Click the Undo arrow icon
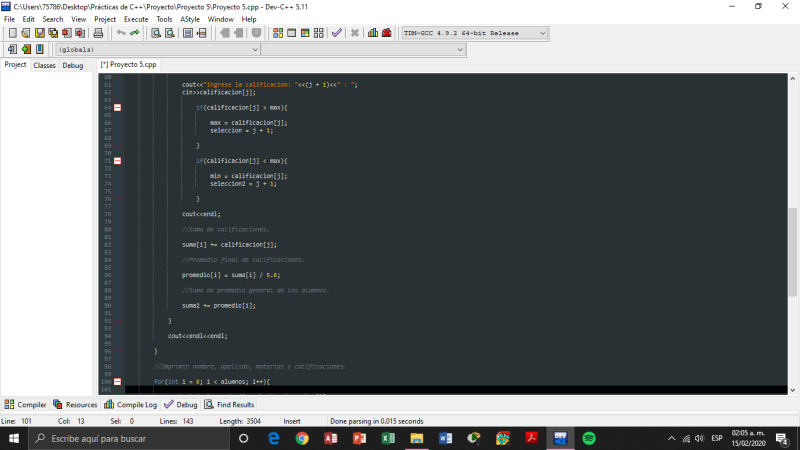The width and height of the screenshot is (800, 450). [x=121, y=33]
